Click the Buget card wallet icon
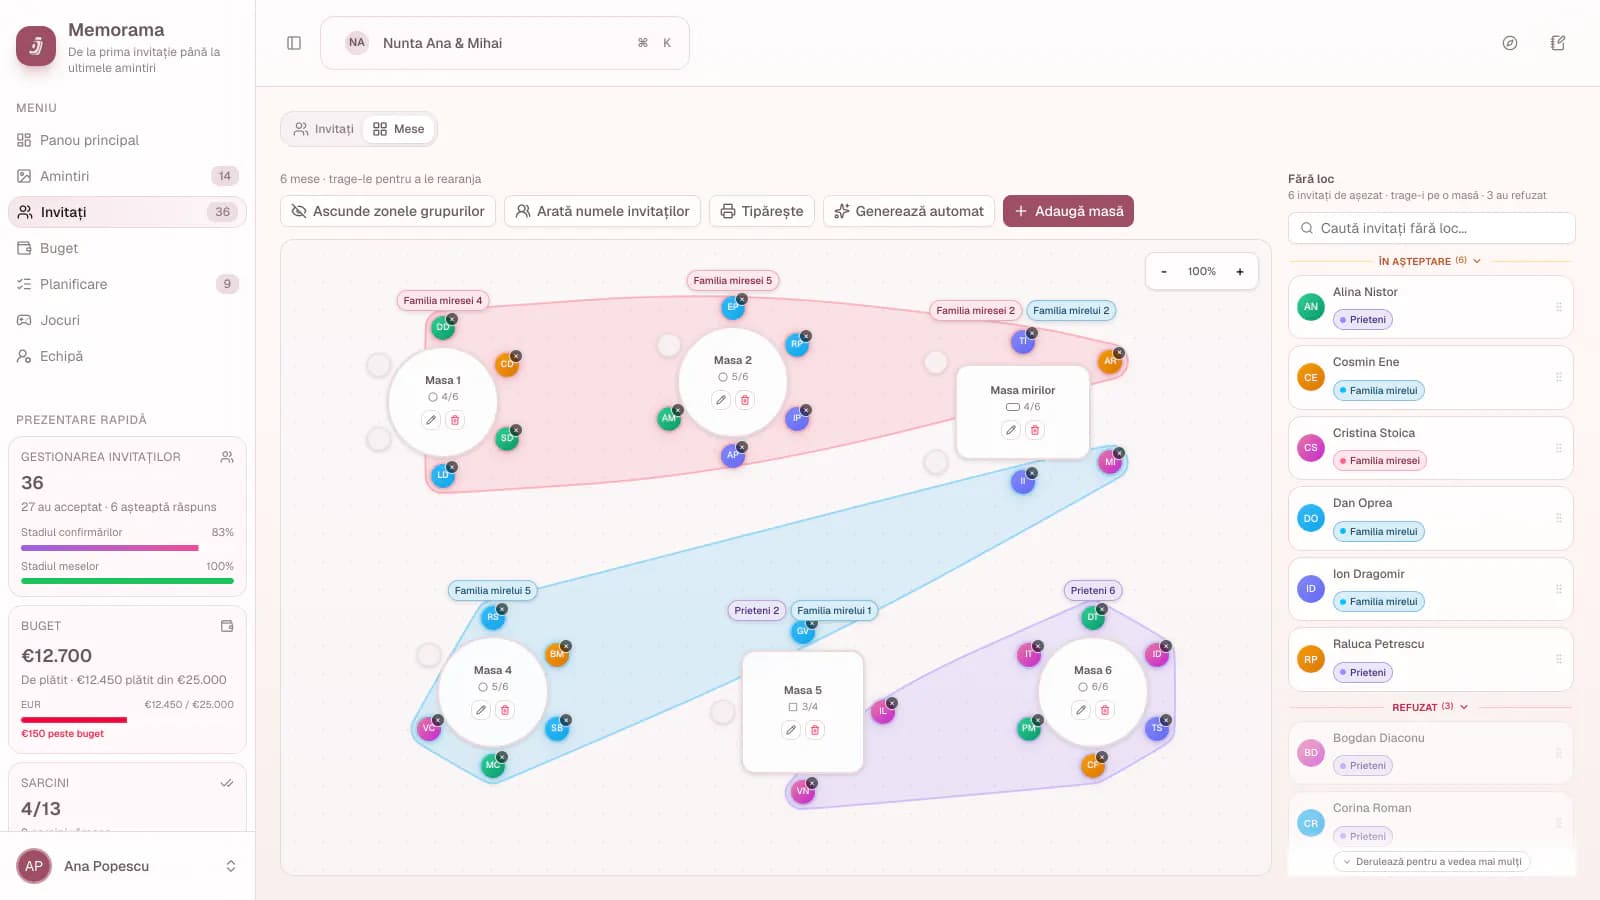The image size is (1600, 900). point(227,626)
